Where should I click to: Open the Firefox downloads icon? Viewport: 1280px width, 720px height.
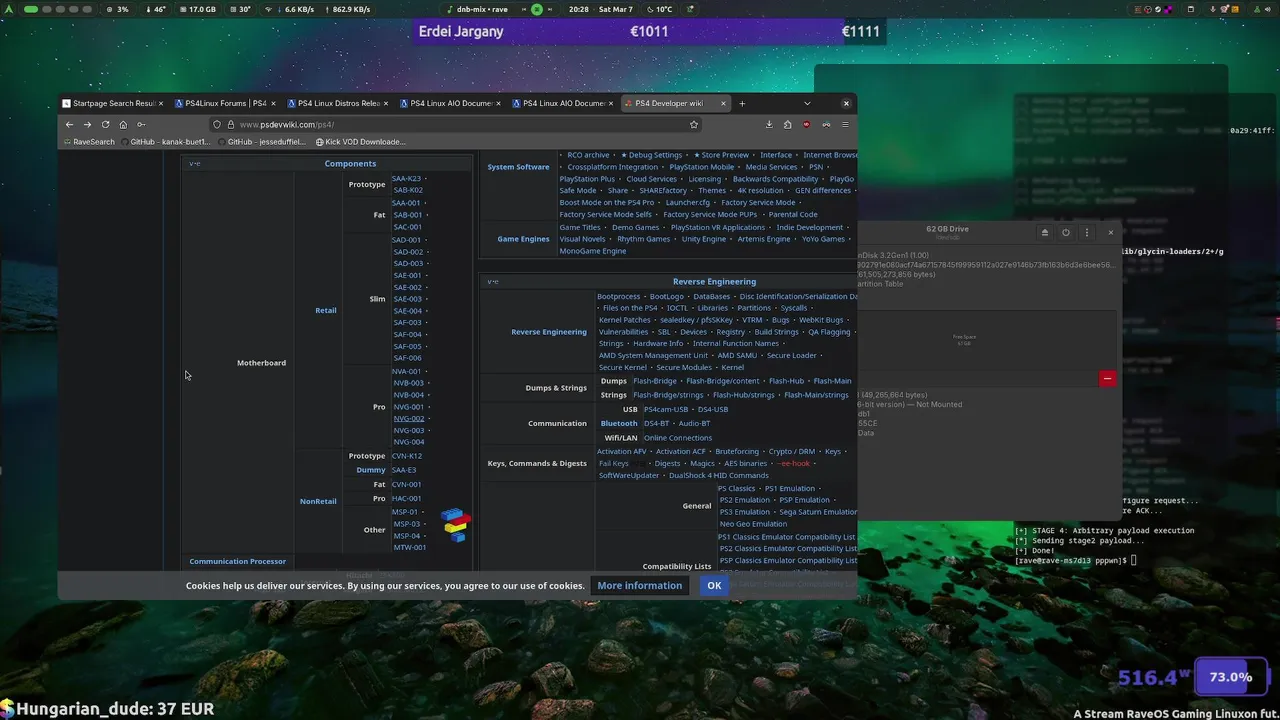coord(769,124)
